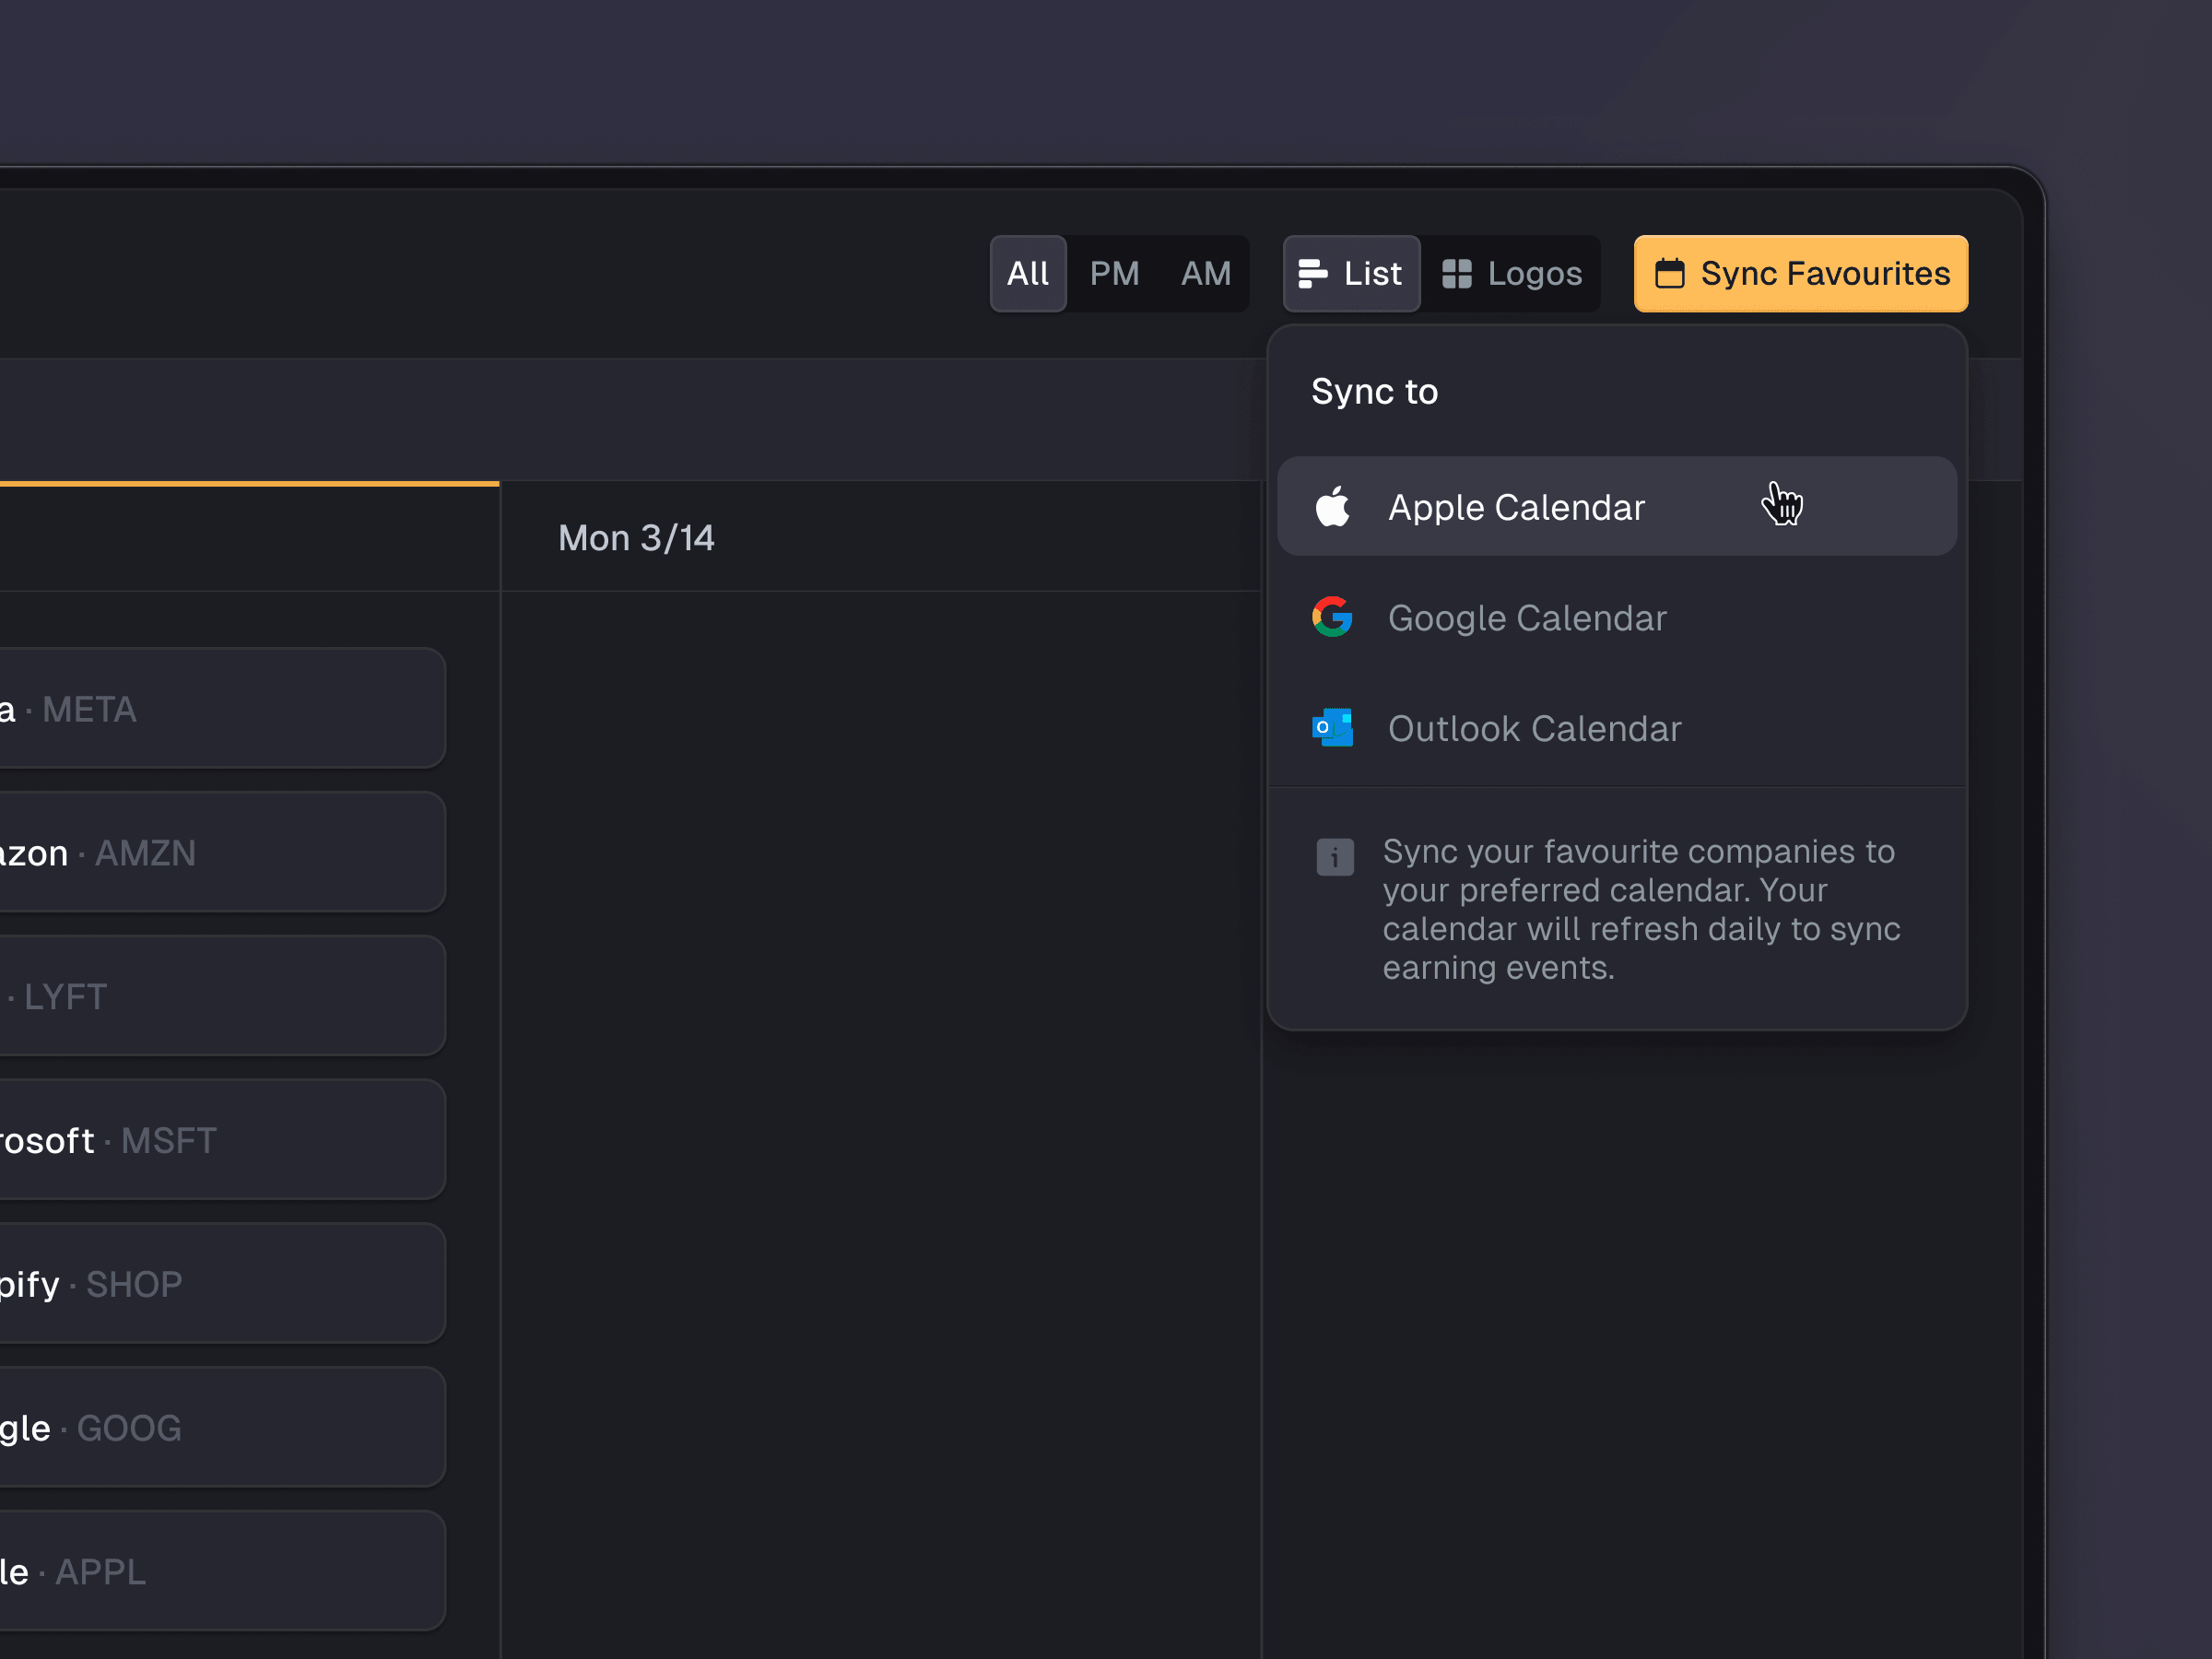Open the APPL company card
This screenshot has height=1659, width=2212.
[x=222, y=1571]
